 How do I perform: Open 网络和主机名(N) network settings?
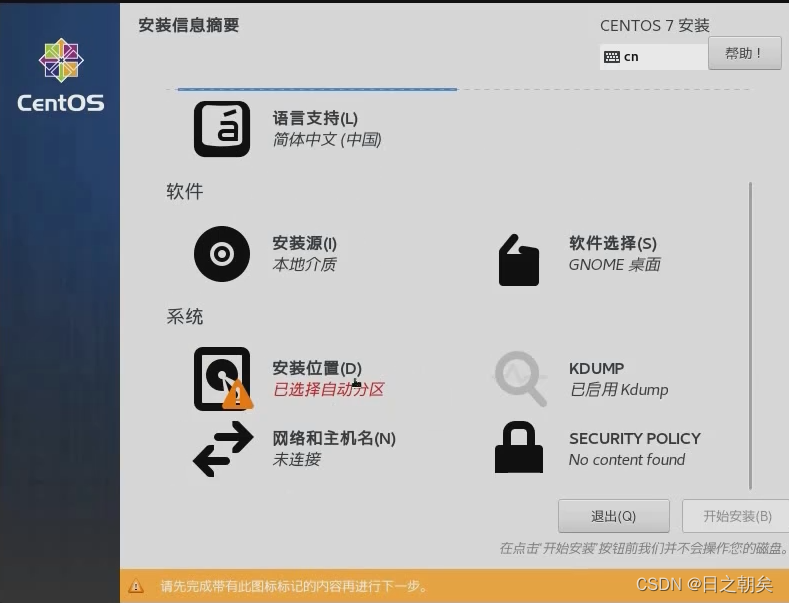click(x=334, y=438)
